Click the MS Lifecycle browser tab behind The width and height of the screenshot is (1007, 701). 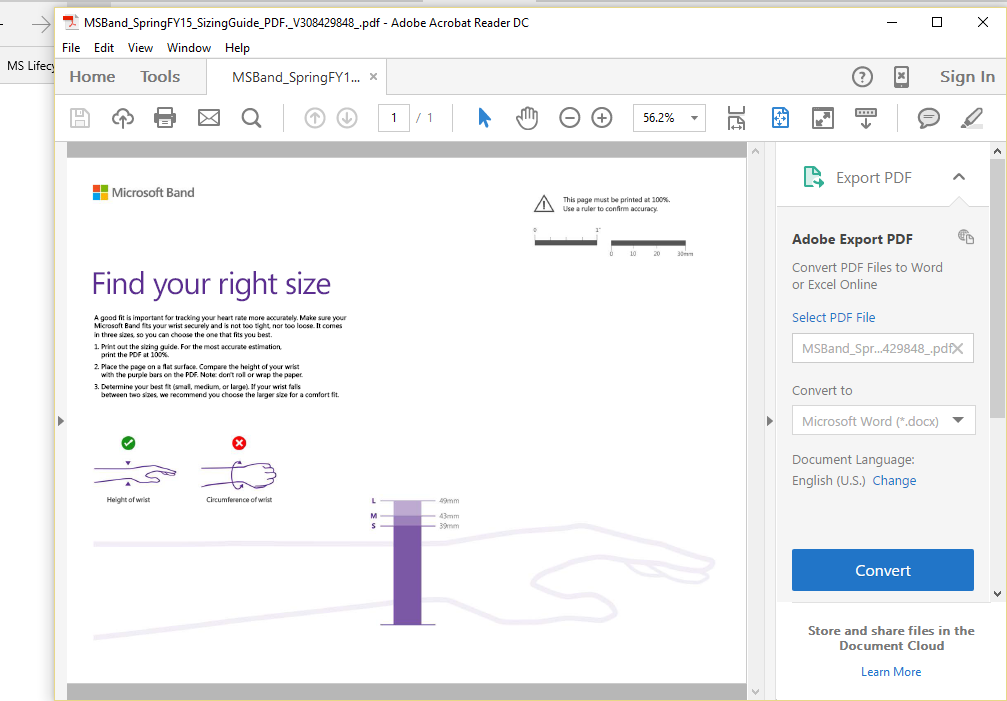click(30, 65)
